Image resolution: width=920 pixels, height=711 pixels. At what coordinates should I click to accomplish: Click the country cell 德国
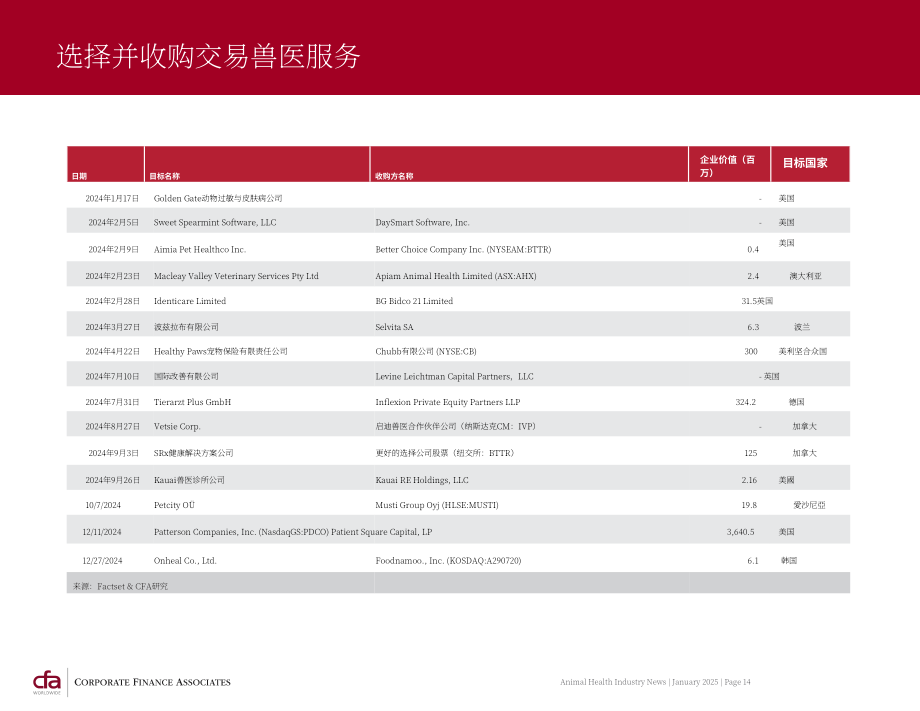click(x=797, y=402)
